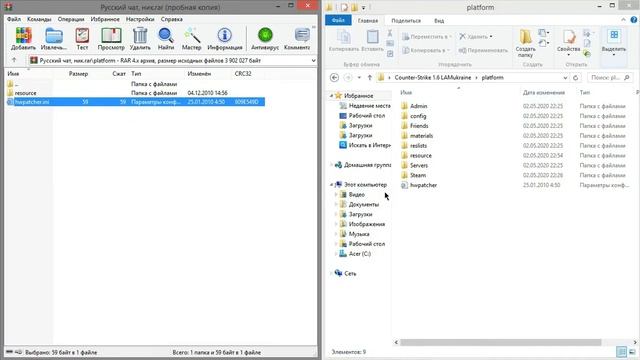Select the hwpatcher file in Explorer
This screenshot has height=360, width=640.
pyautogui.click(x=419, y=185)
